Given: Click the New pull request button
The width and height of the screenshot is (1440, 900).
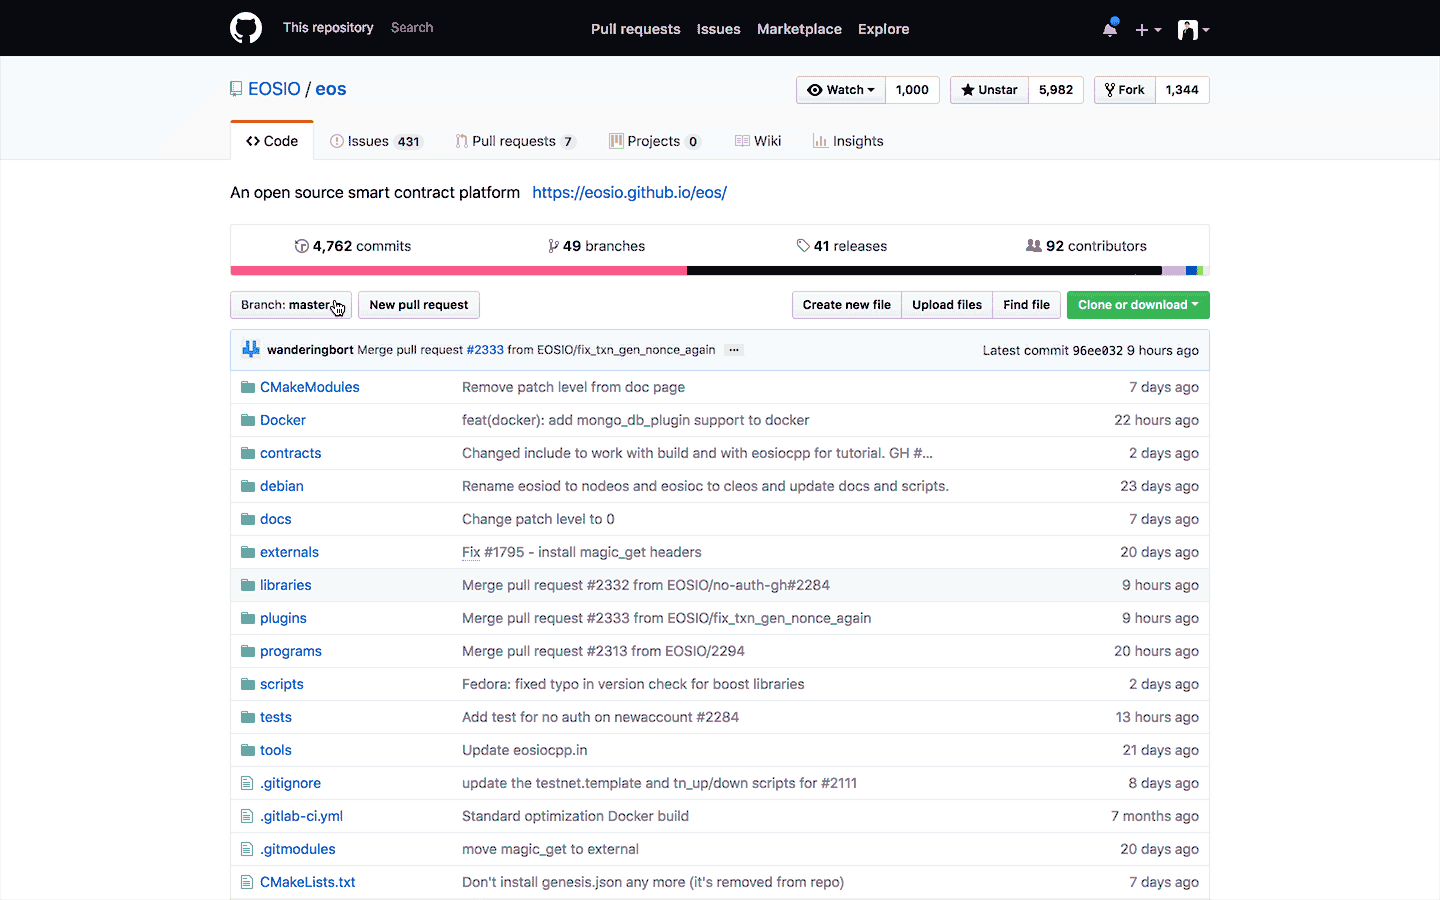Looking at the screenshot, I should point(419,305).
